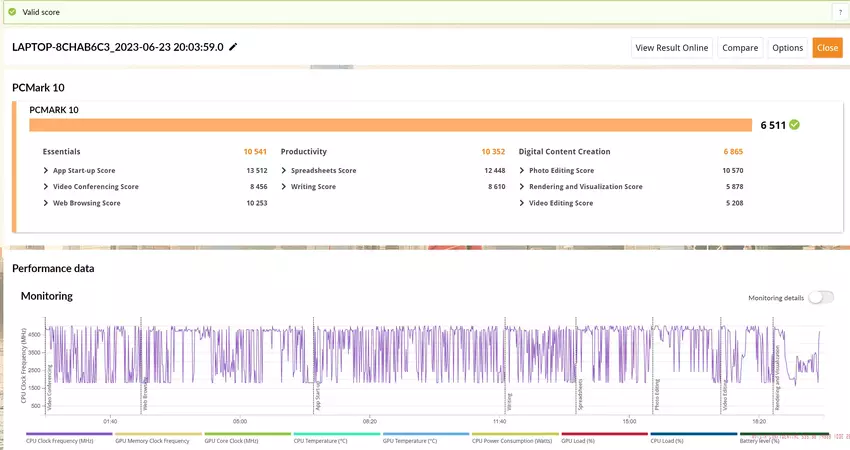This screenshot has height=450, width=850.
Task: Expand the Video Conferencing Score row
Action: coord(47,187)
